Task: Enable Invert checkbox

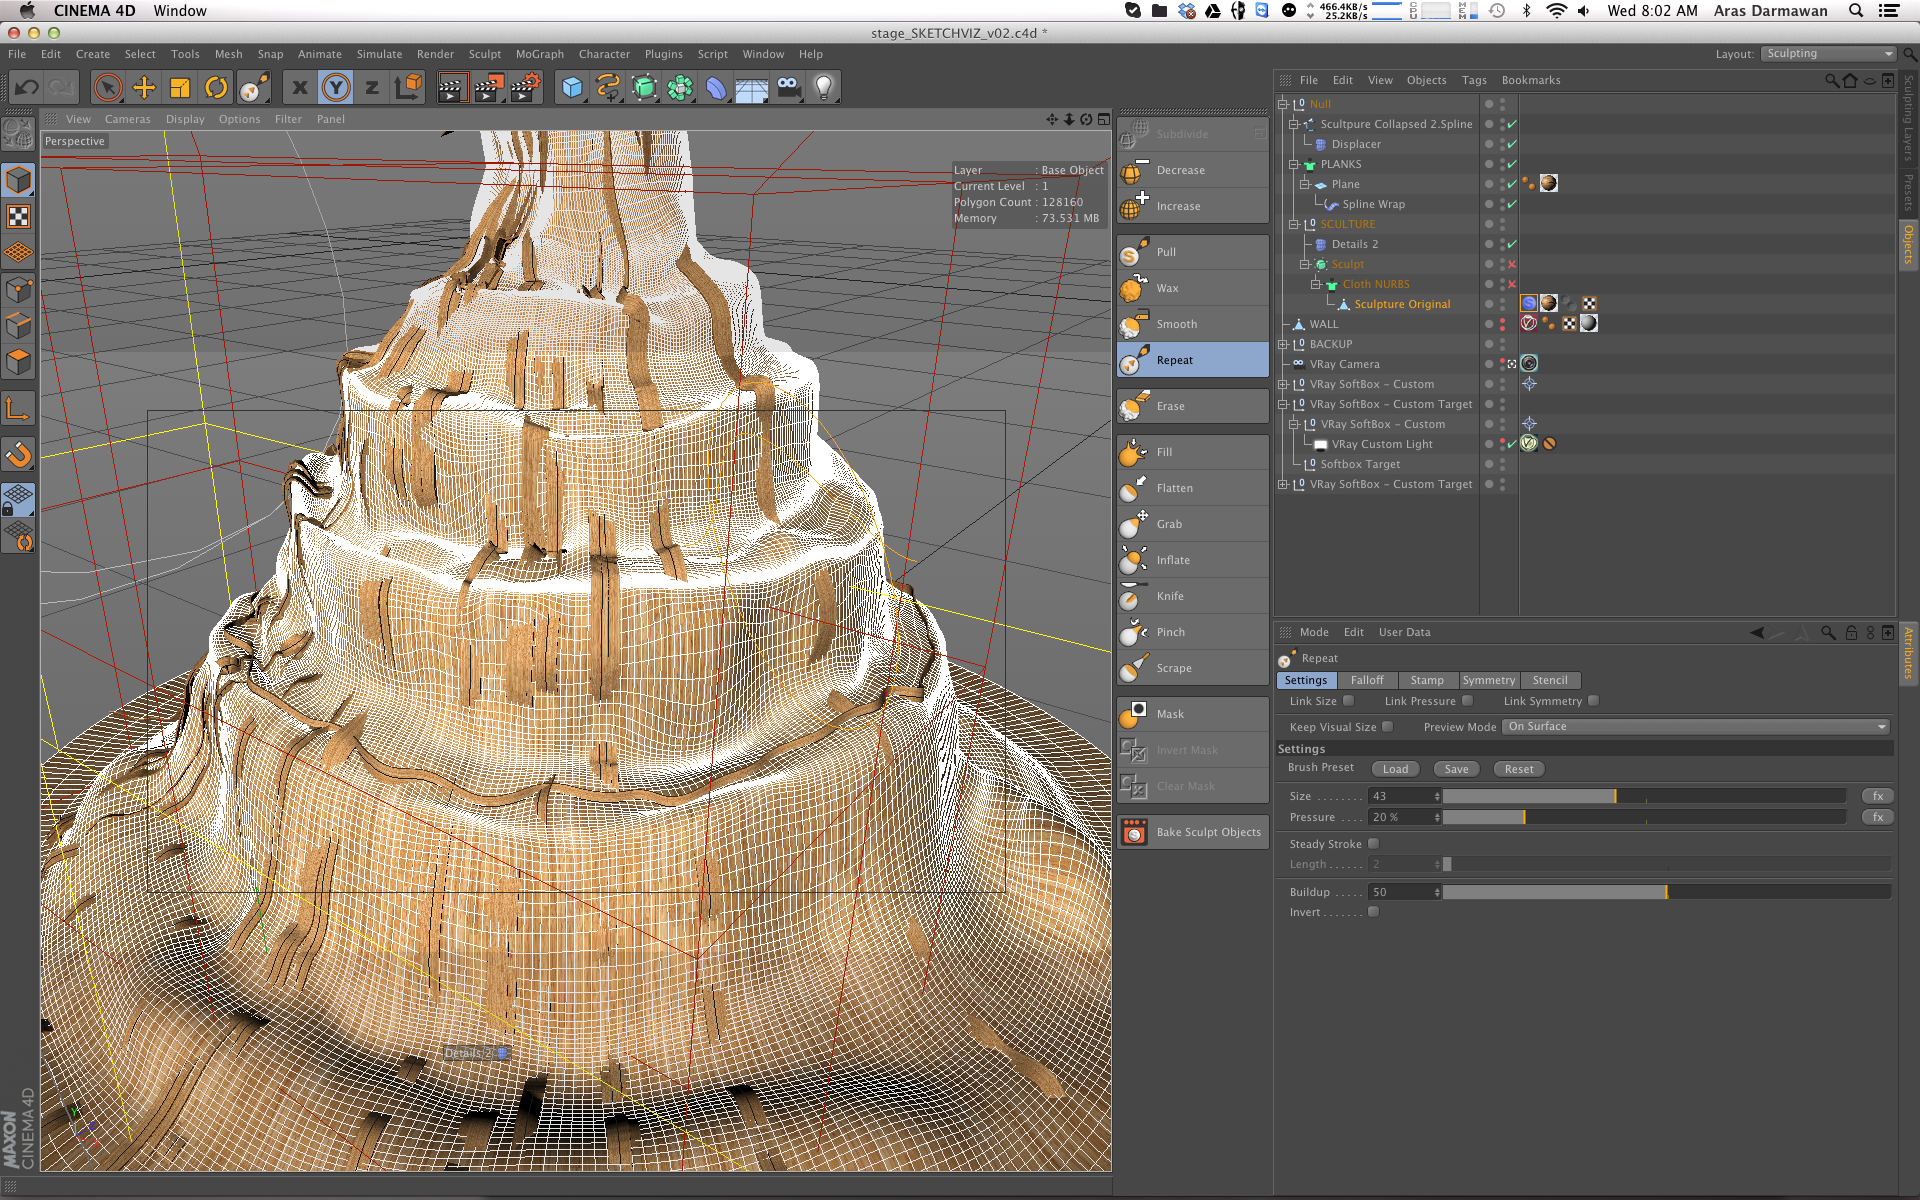Action: pyautogui.click(x=1373, y=912)
